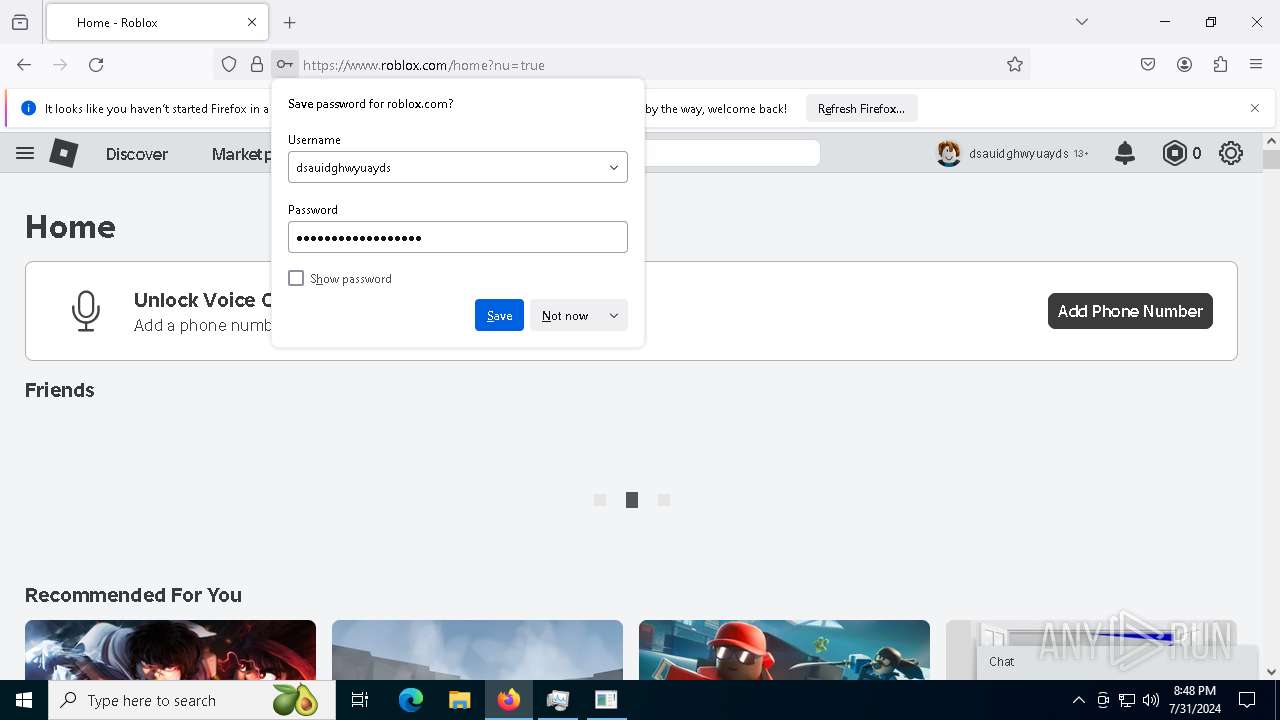Open the Roblox settings gear
The height and width of the screenshot is (720, 1280).
click(1231, 153)
